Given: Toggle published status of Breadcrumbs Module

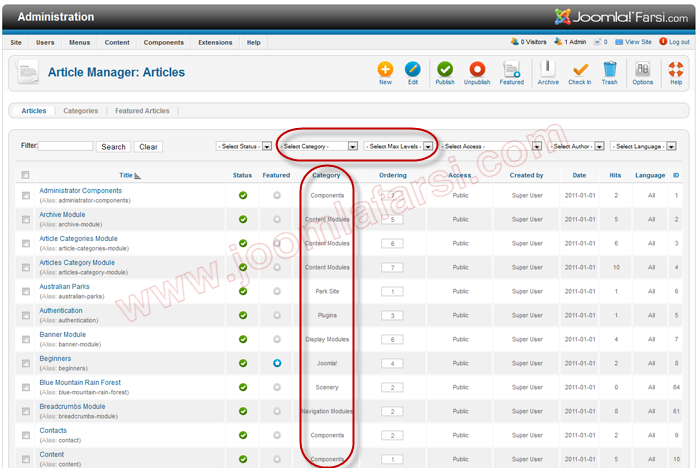Looking at the screenshot, I should click(x=243, y=411).
